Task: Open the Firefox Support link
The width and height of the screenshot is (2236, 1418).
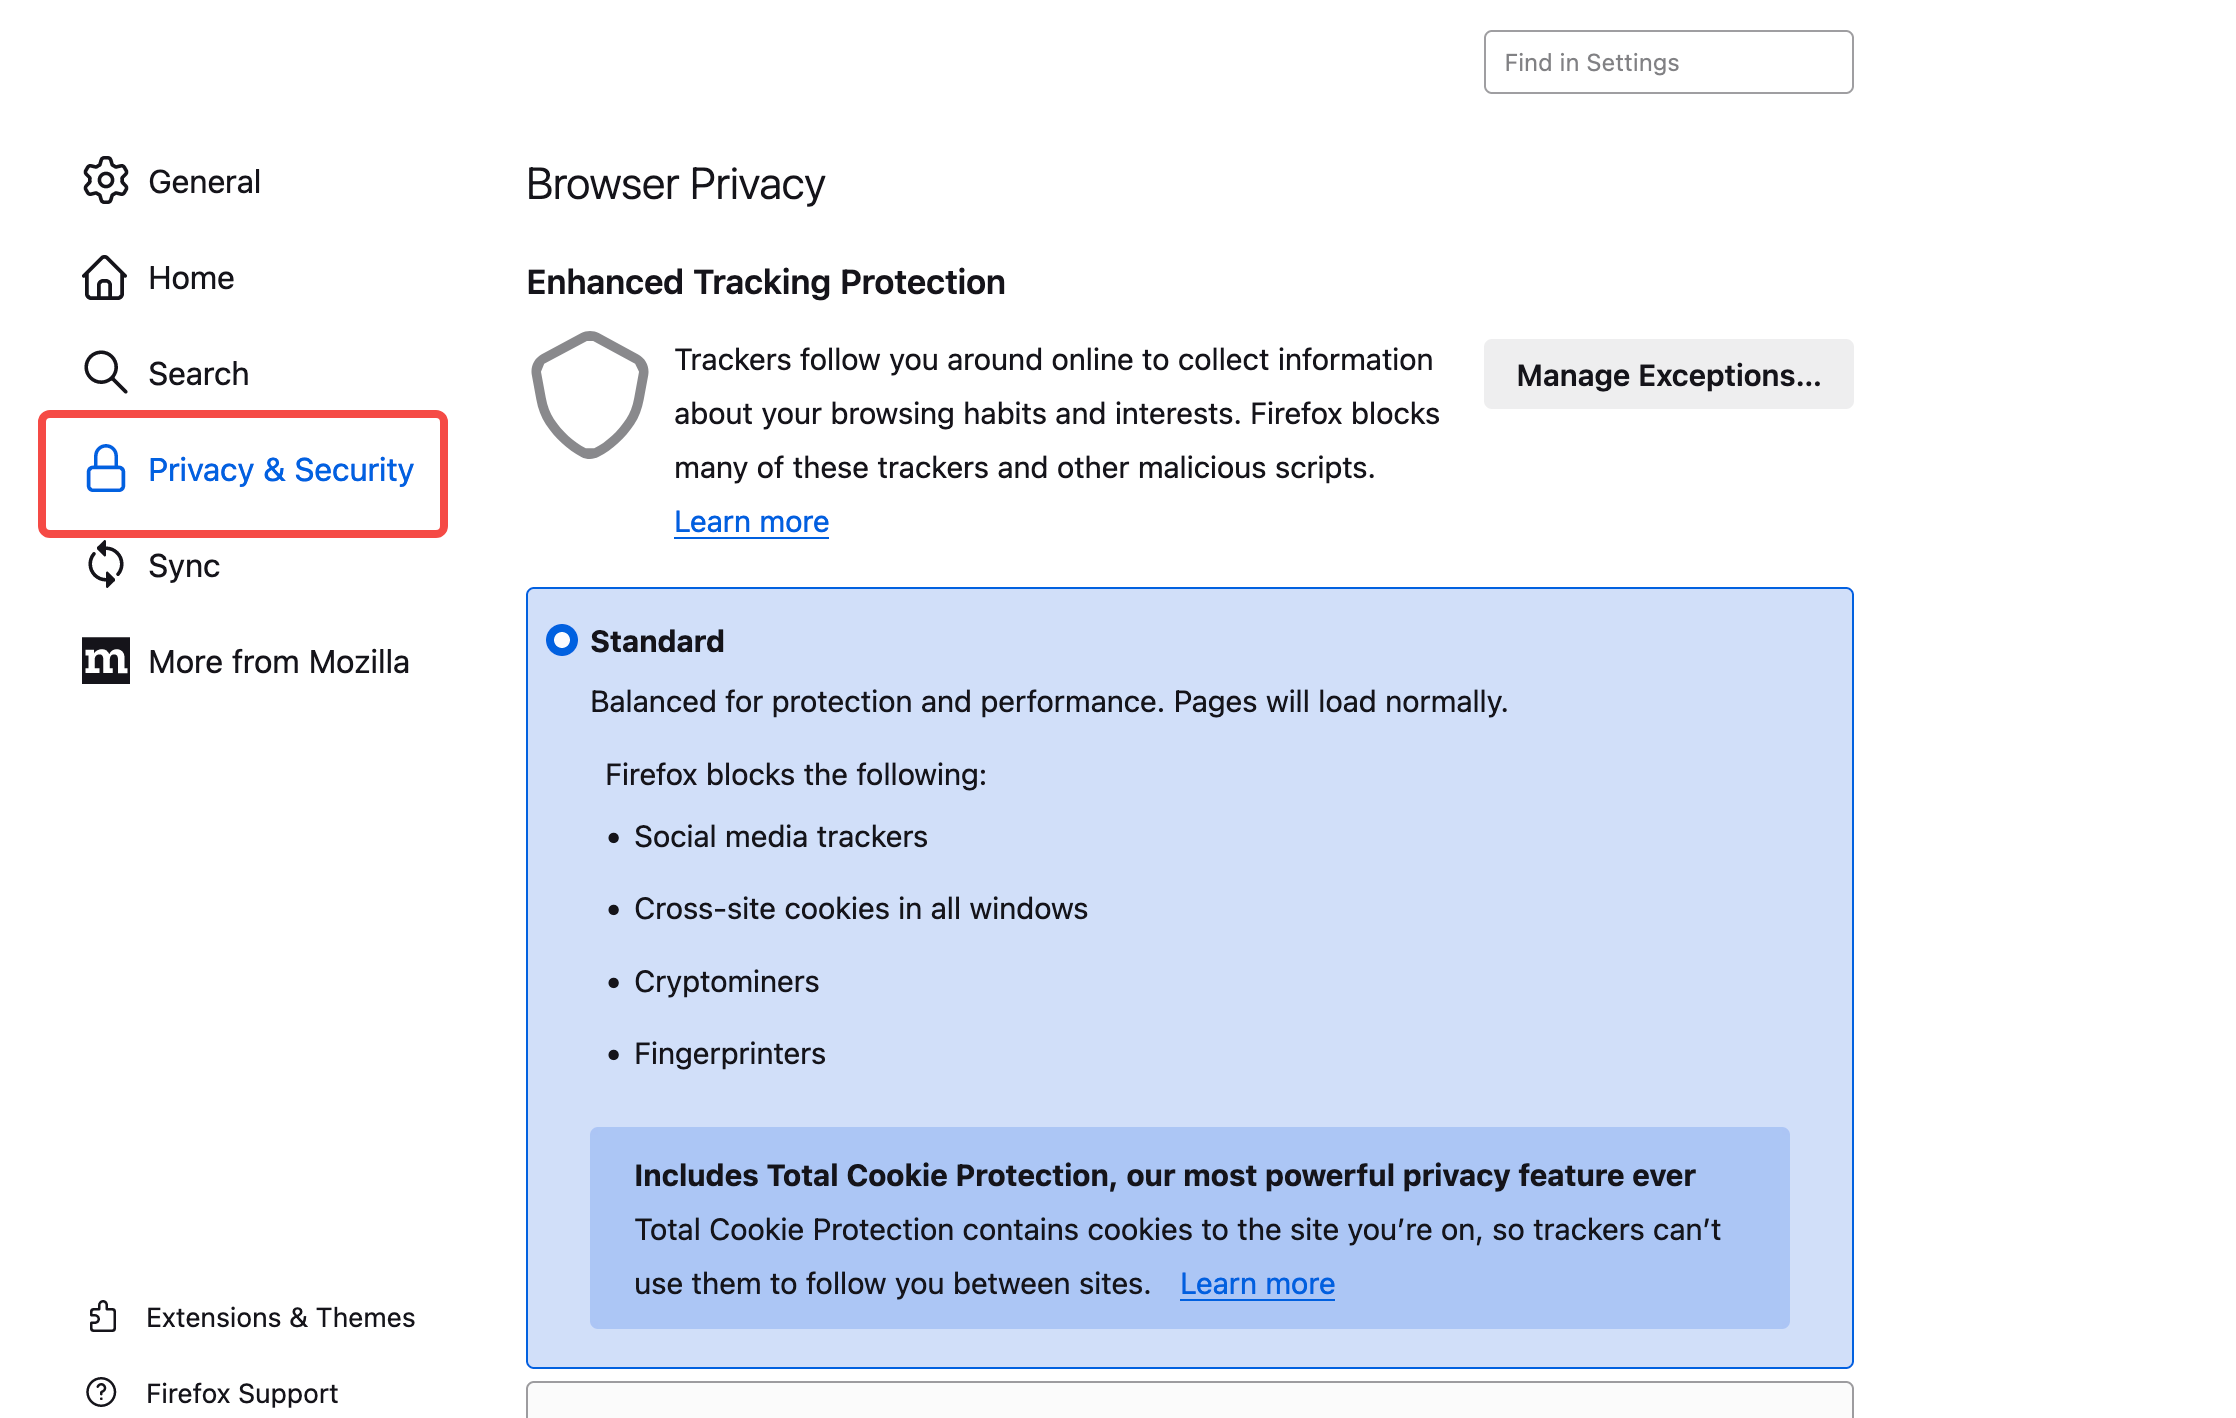Action: 242,1393
